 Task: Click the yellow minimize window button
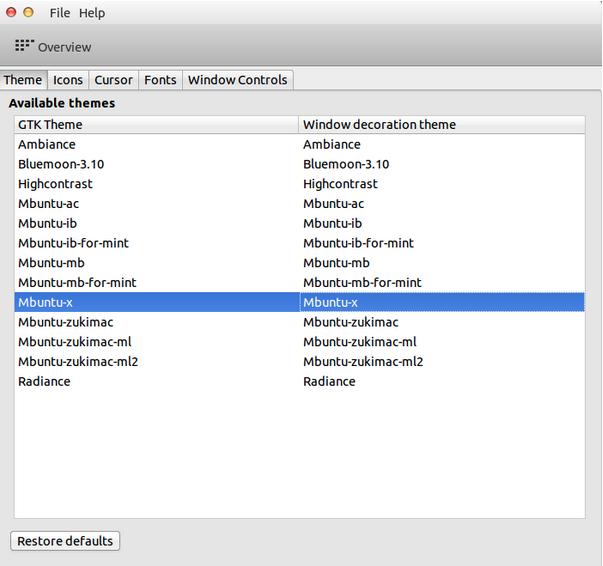click(x=28, y=12)
